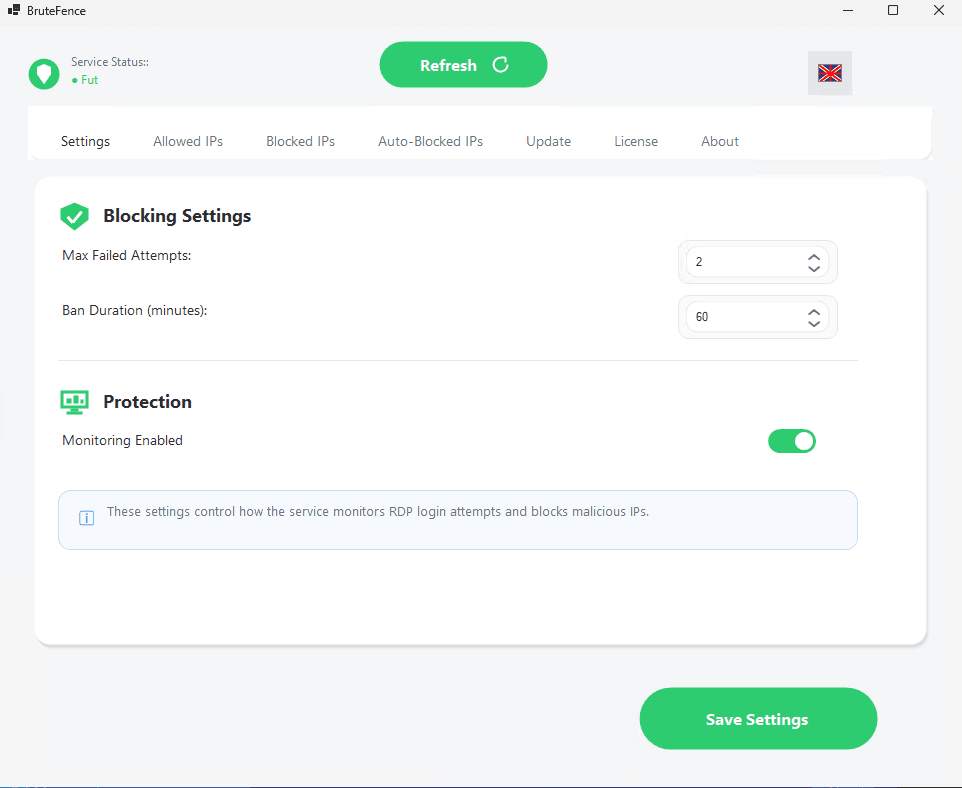This screenshot has height=788, width=962.
Task: Increase Max Failed Attempts with up arrow
Action: coord(814,255)
